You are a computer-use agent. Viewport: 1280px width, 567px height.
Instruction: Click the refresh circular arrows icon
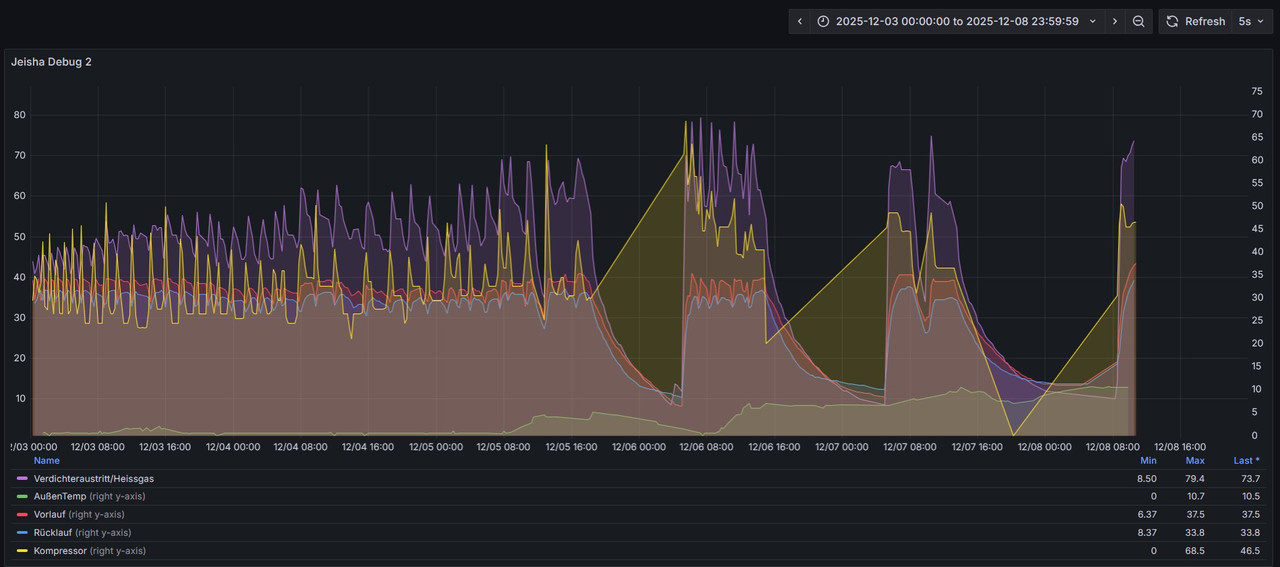1172,21
